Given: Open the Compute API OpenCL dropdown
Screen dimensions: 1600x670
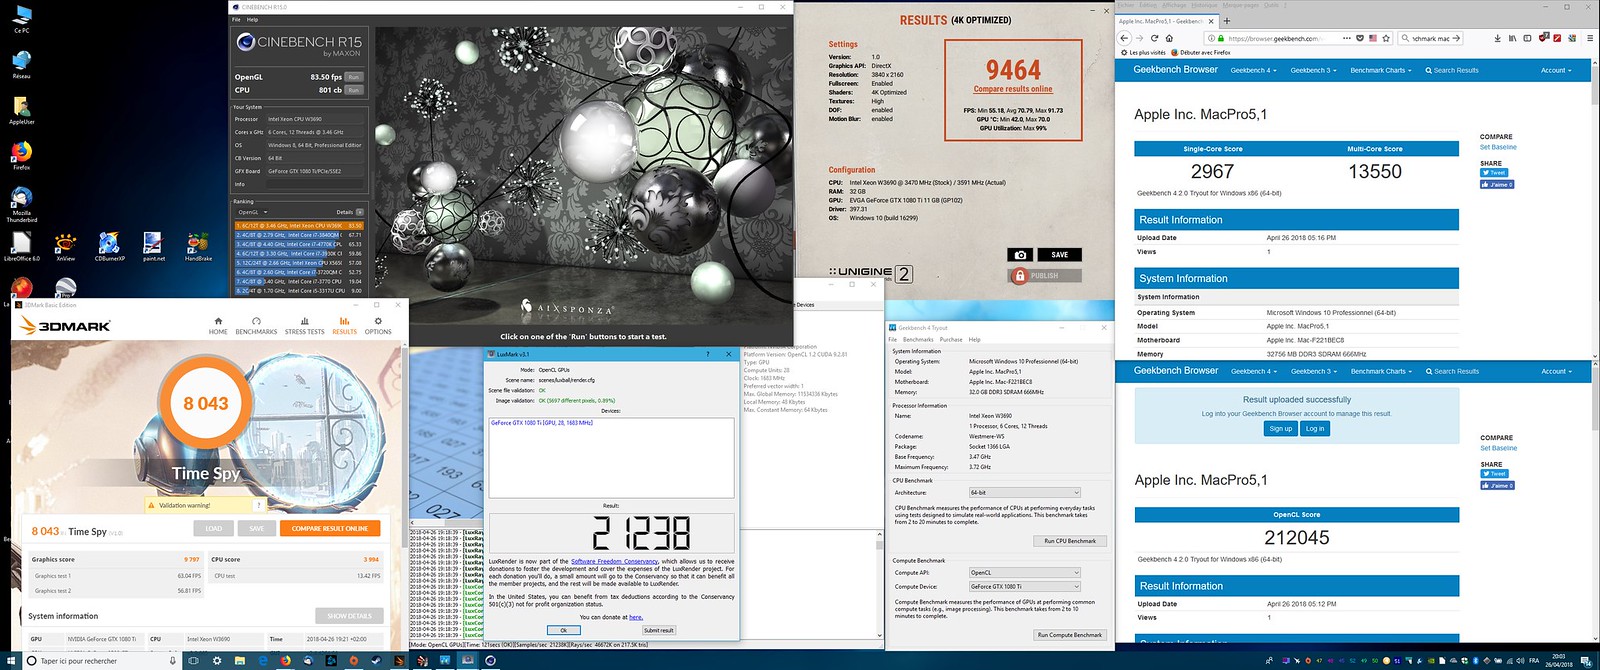Looking at the screenshot, I should click(1025, 573).
